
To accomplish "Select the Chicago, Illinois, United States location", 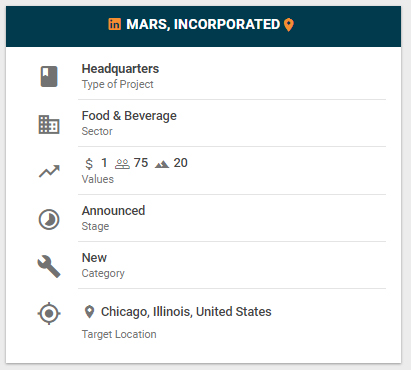I will tap(186, 312).
